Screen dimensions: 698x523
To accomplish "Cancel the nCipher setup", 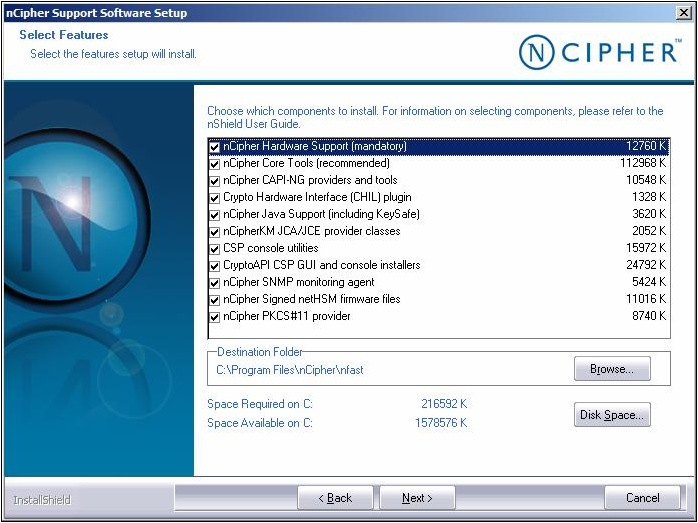I will coord(642,498).
